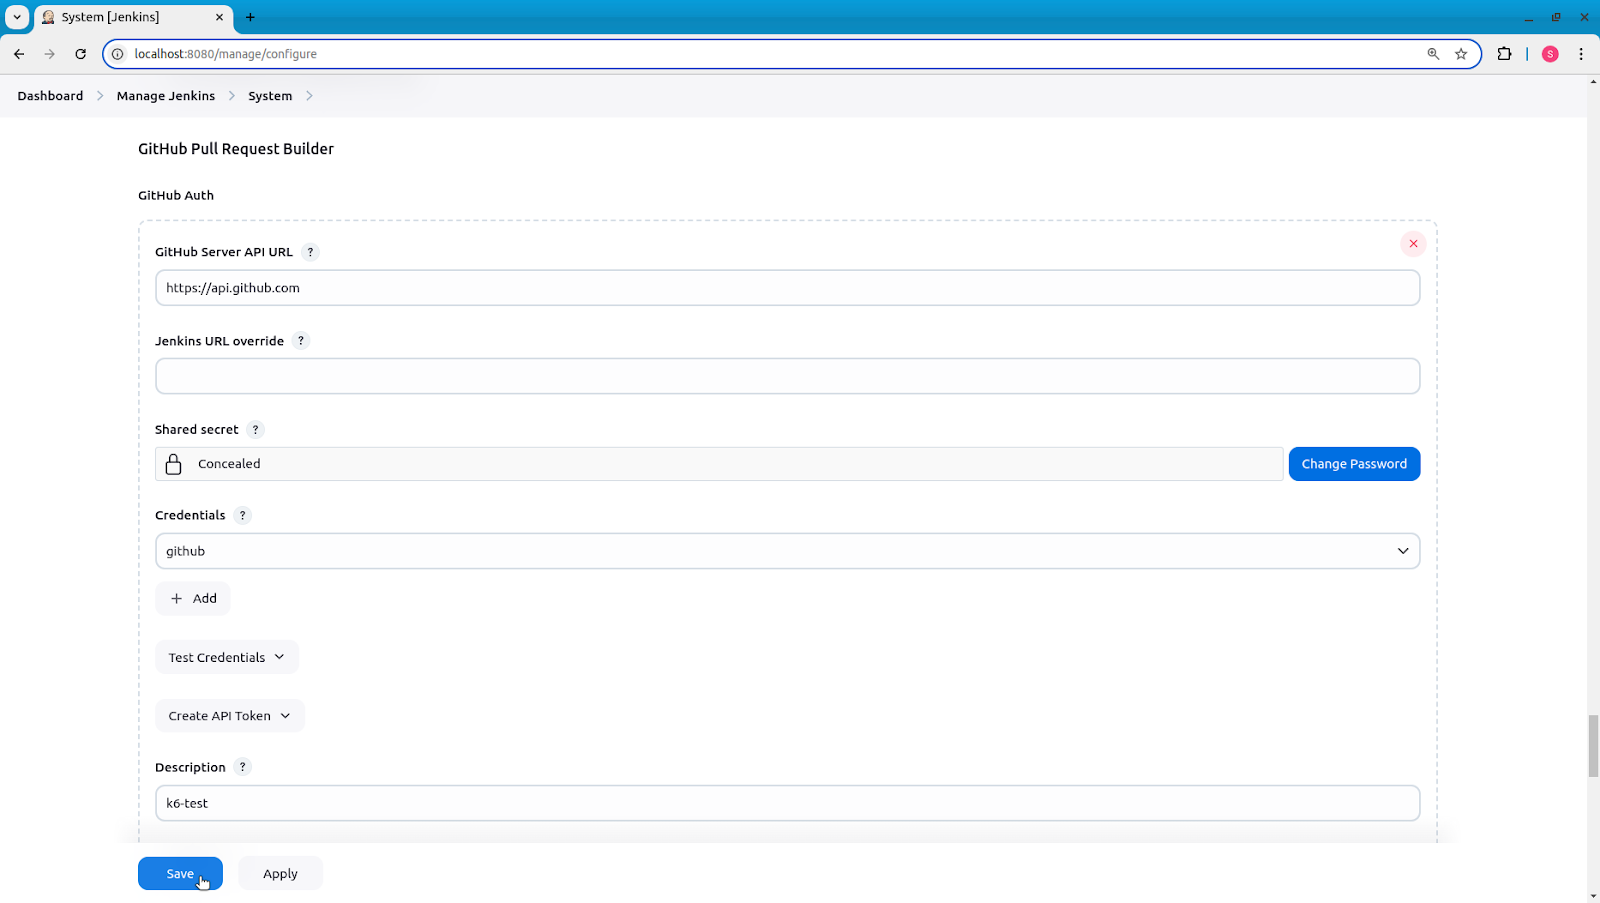Go back using browser back arrow
The height and width of the screenshot is (903, 1600).
[19, 54]
